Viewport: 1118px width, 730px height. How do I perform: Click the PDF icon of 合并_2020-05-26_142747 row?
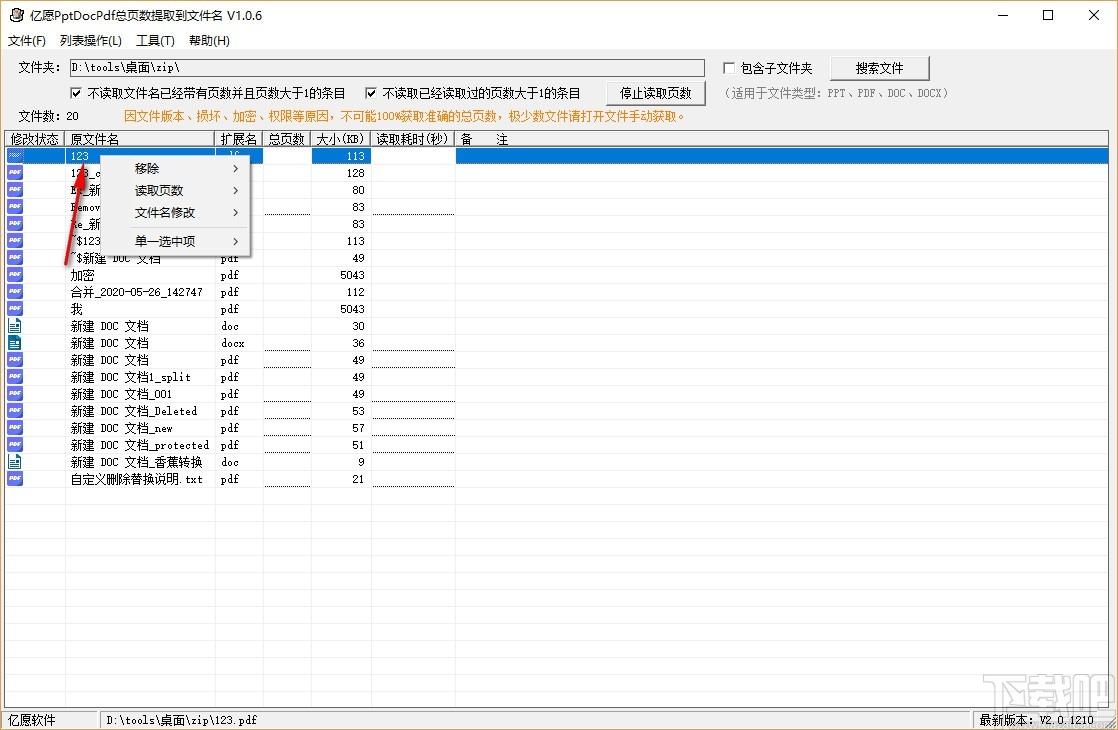point(15,292)
